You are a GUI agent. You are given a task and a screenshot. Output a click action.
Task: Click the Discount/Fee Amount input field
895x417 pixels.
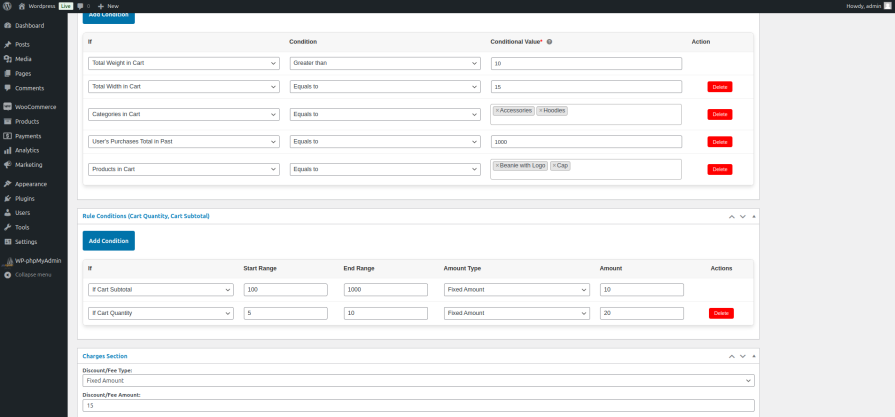418,405
